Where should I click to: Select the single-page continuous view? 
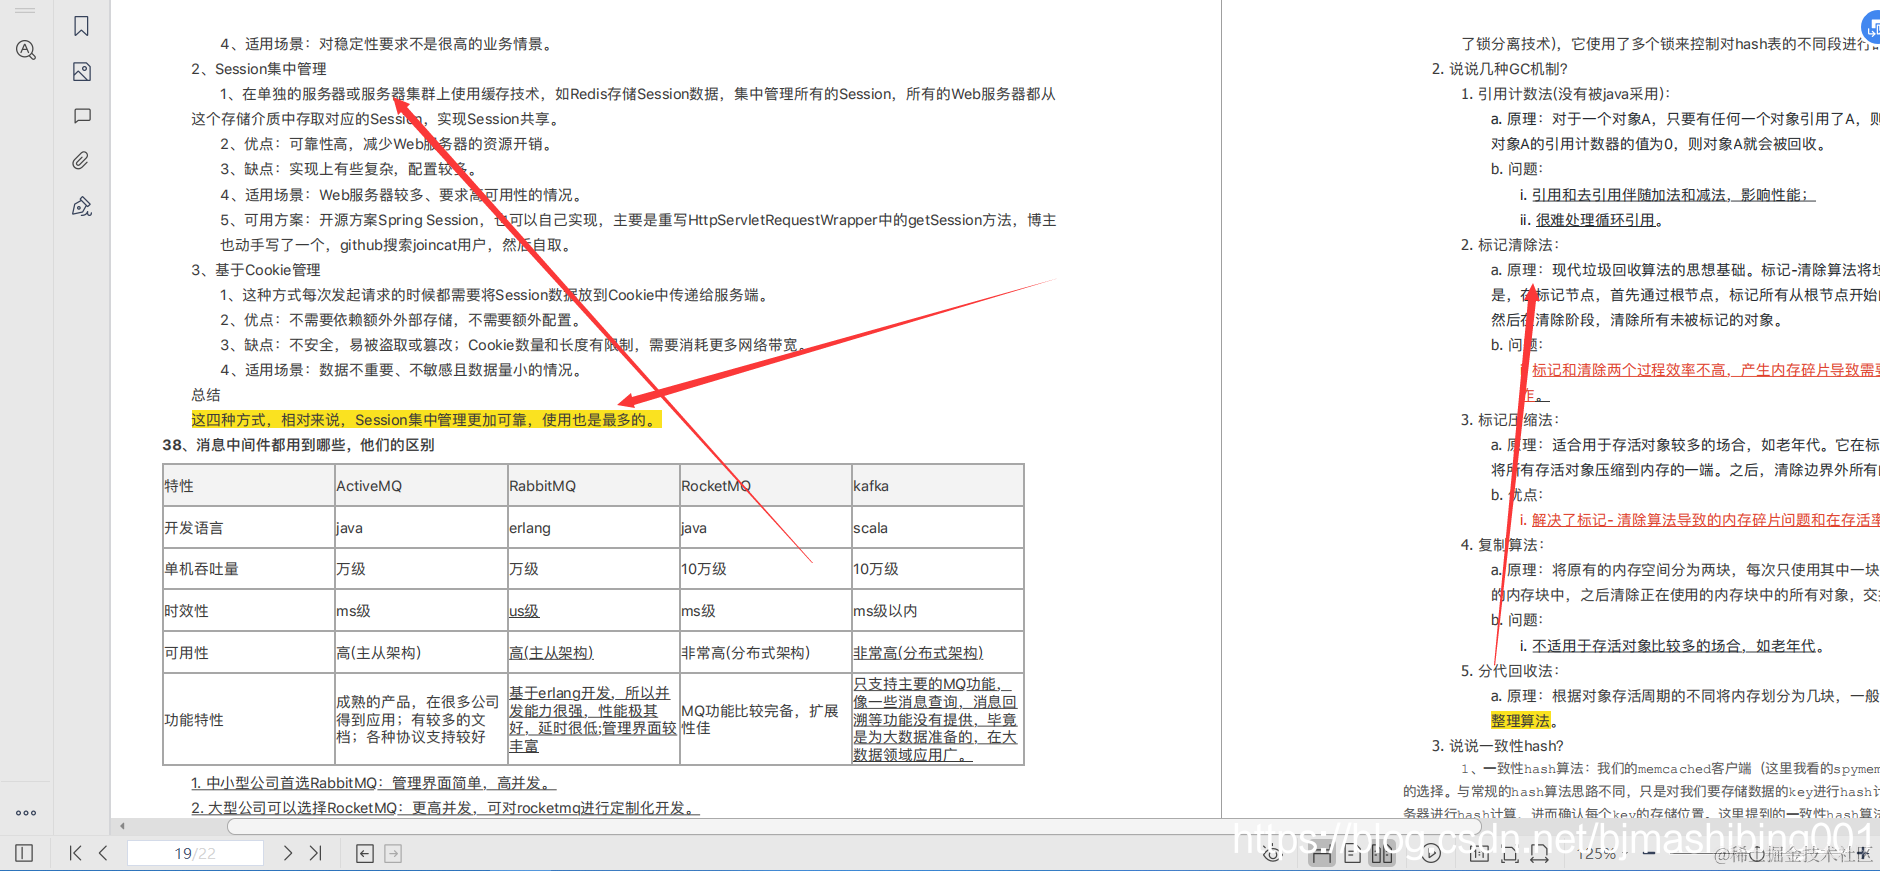click(1322, 853)
